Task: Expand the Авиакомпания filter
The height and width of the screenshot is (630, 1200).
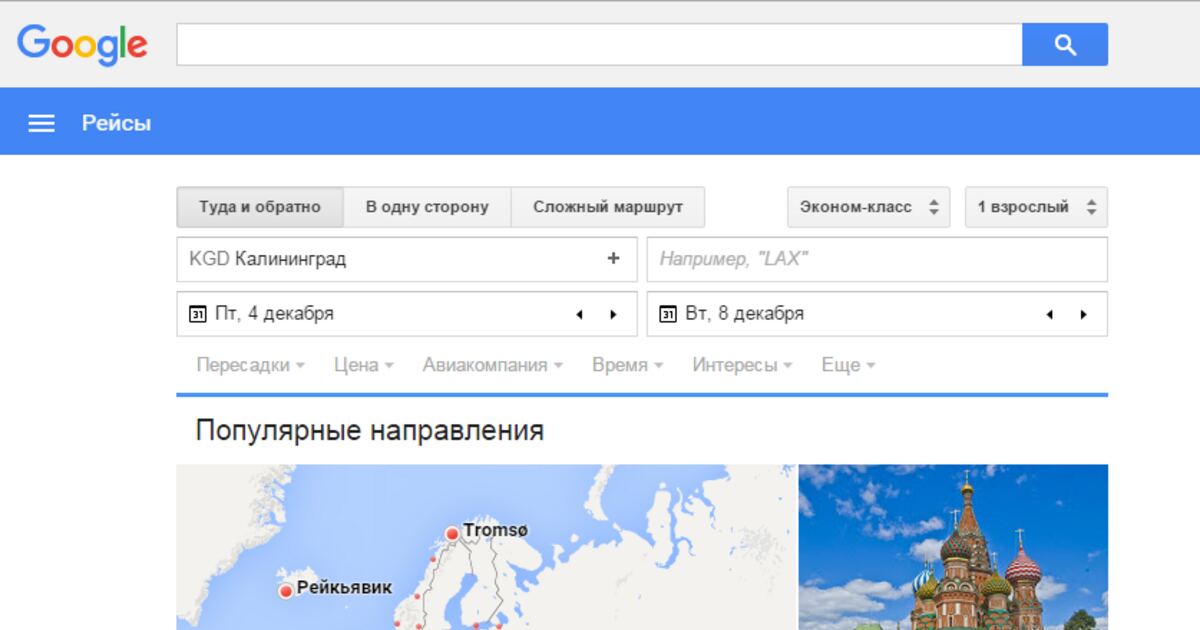Action: (x=492, y=365)
